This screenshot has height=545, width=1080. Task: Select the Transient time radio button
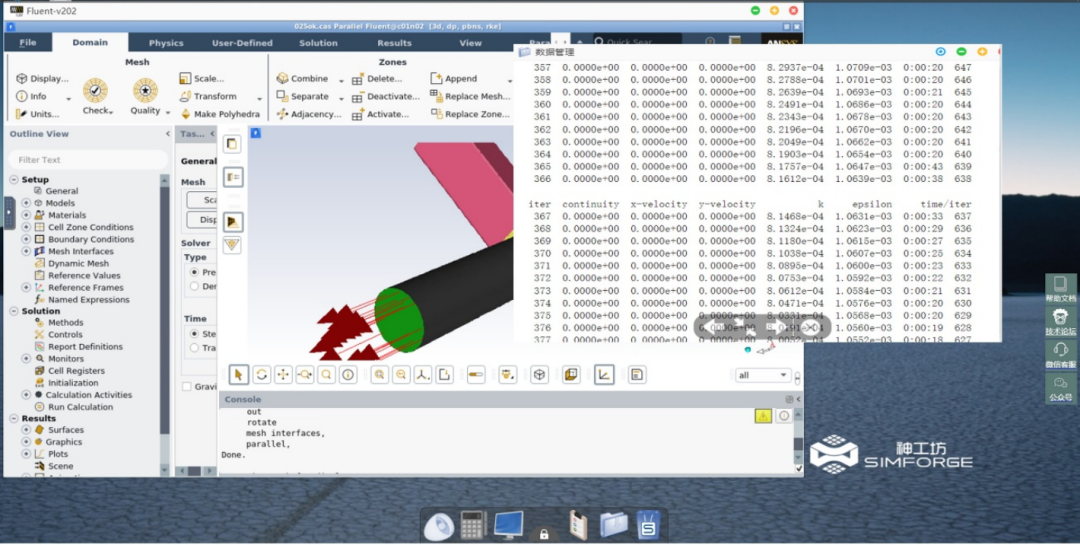point(194,348)
